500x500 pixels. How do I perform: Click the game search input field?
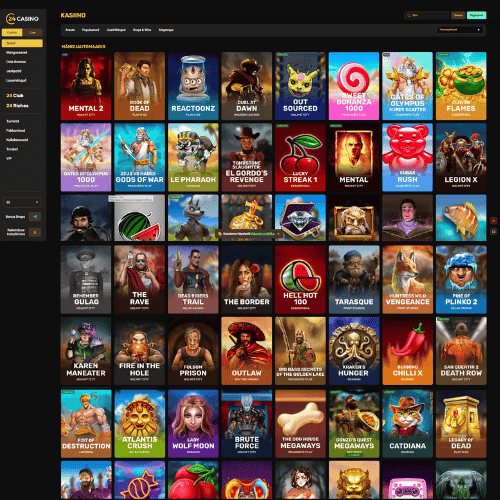pos(427,15)
